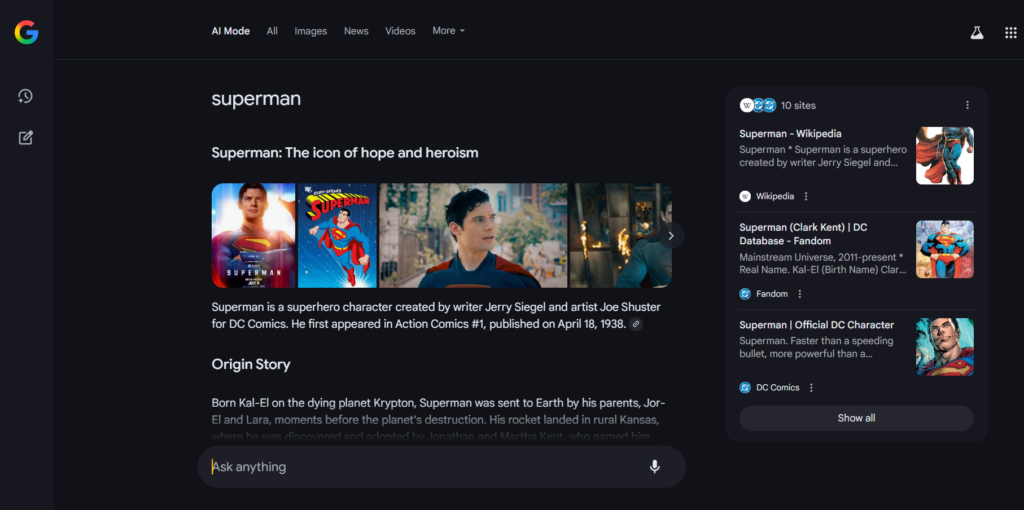Click the DC Comics source name label

click(x=778, y=387)
